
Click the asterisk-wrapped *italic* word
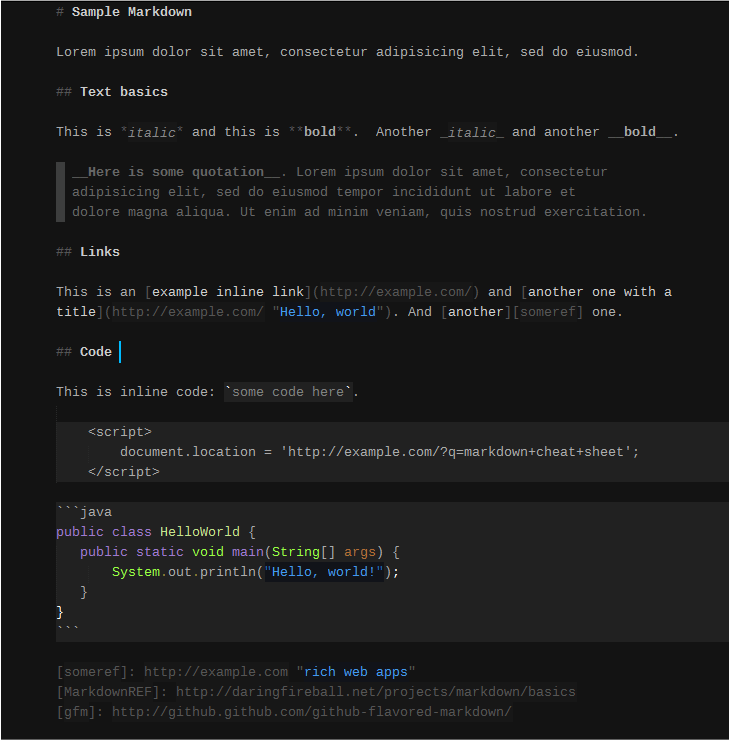click(152, 132)
